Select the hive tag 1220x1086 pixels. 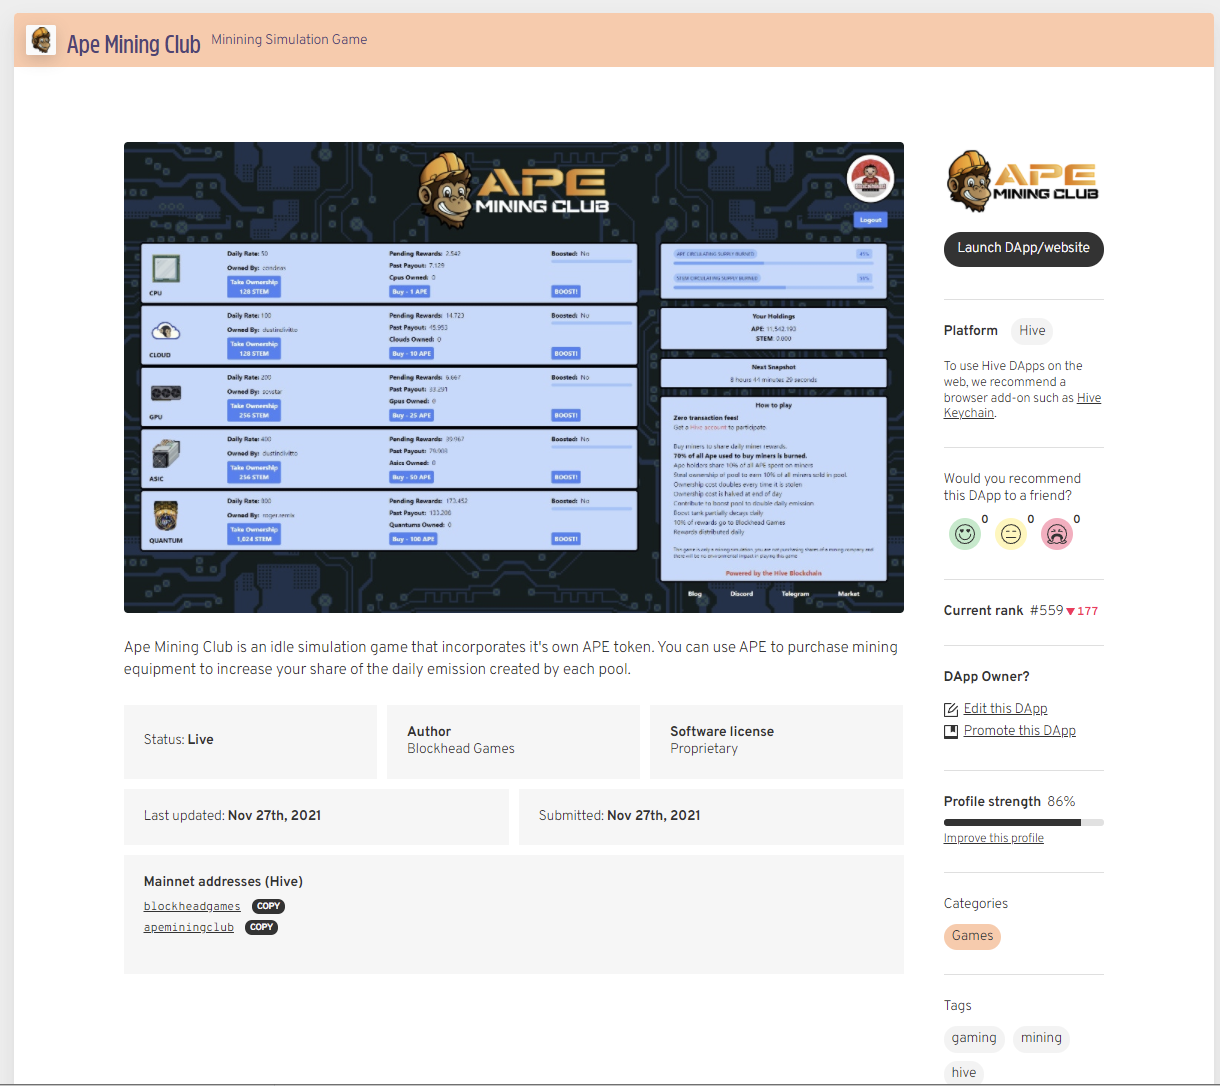coord(964,1073)
